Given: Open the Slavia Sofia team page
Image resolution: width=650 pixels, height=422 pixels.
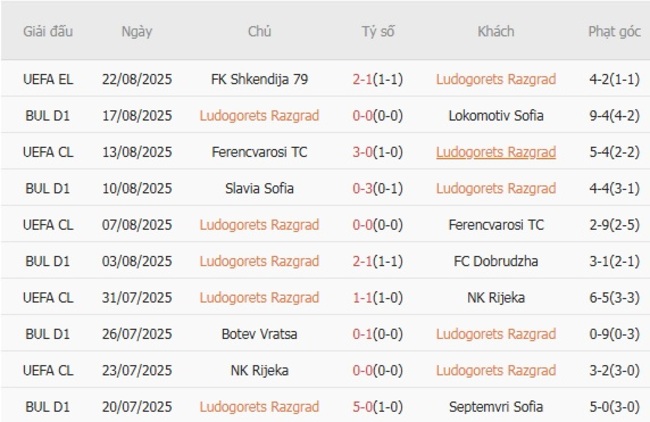Looking at the screenshot, I should [259, 188].
